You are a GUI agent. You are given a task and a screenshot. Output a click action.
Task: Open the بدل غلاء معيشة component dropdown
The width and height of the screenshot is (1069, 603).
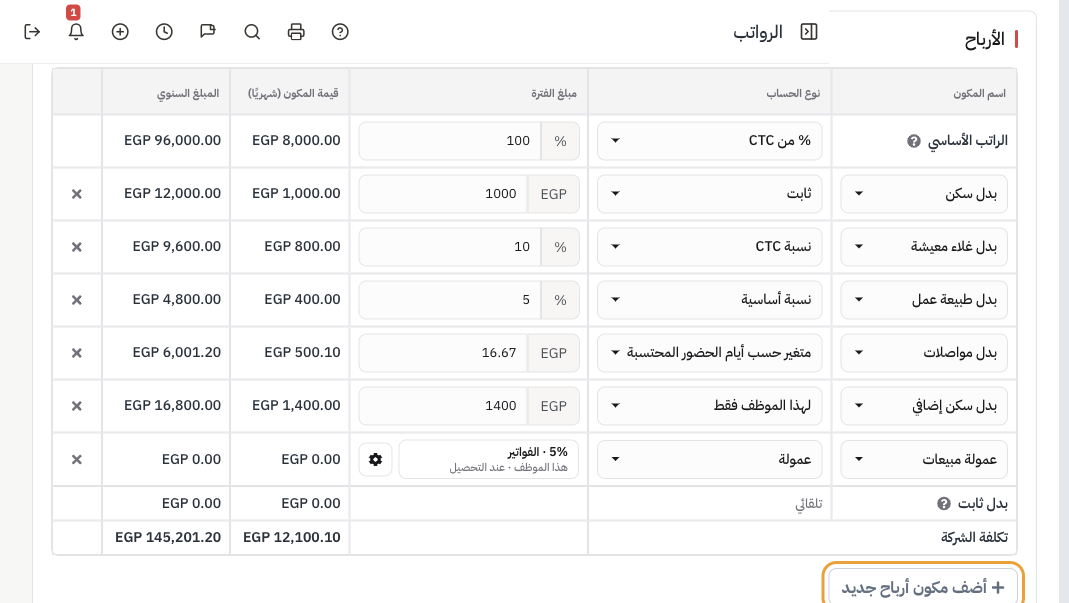point(924,246)
